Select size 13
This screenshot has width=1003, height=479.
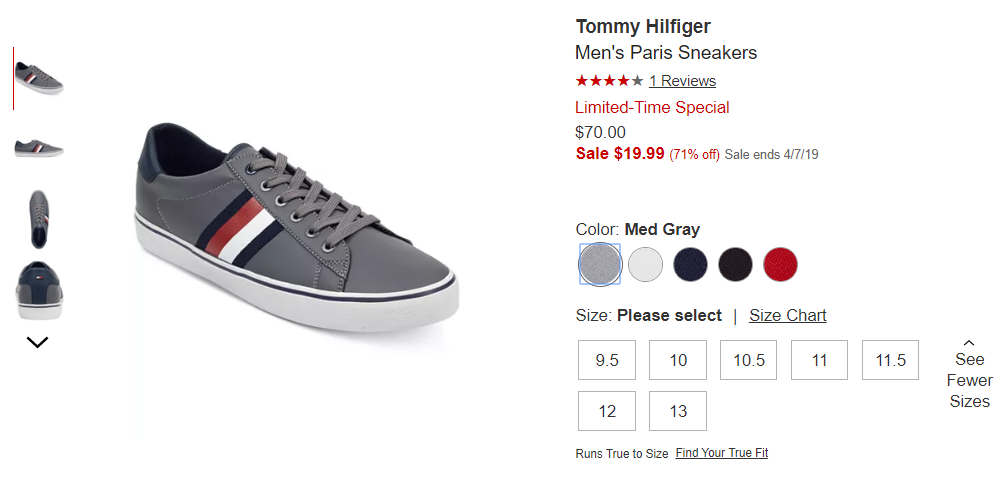tap(678, 411)
